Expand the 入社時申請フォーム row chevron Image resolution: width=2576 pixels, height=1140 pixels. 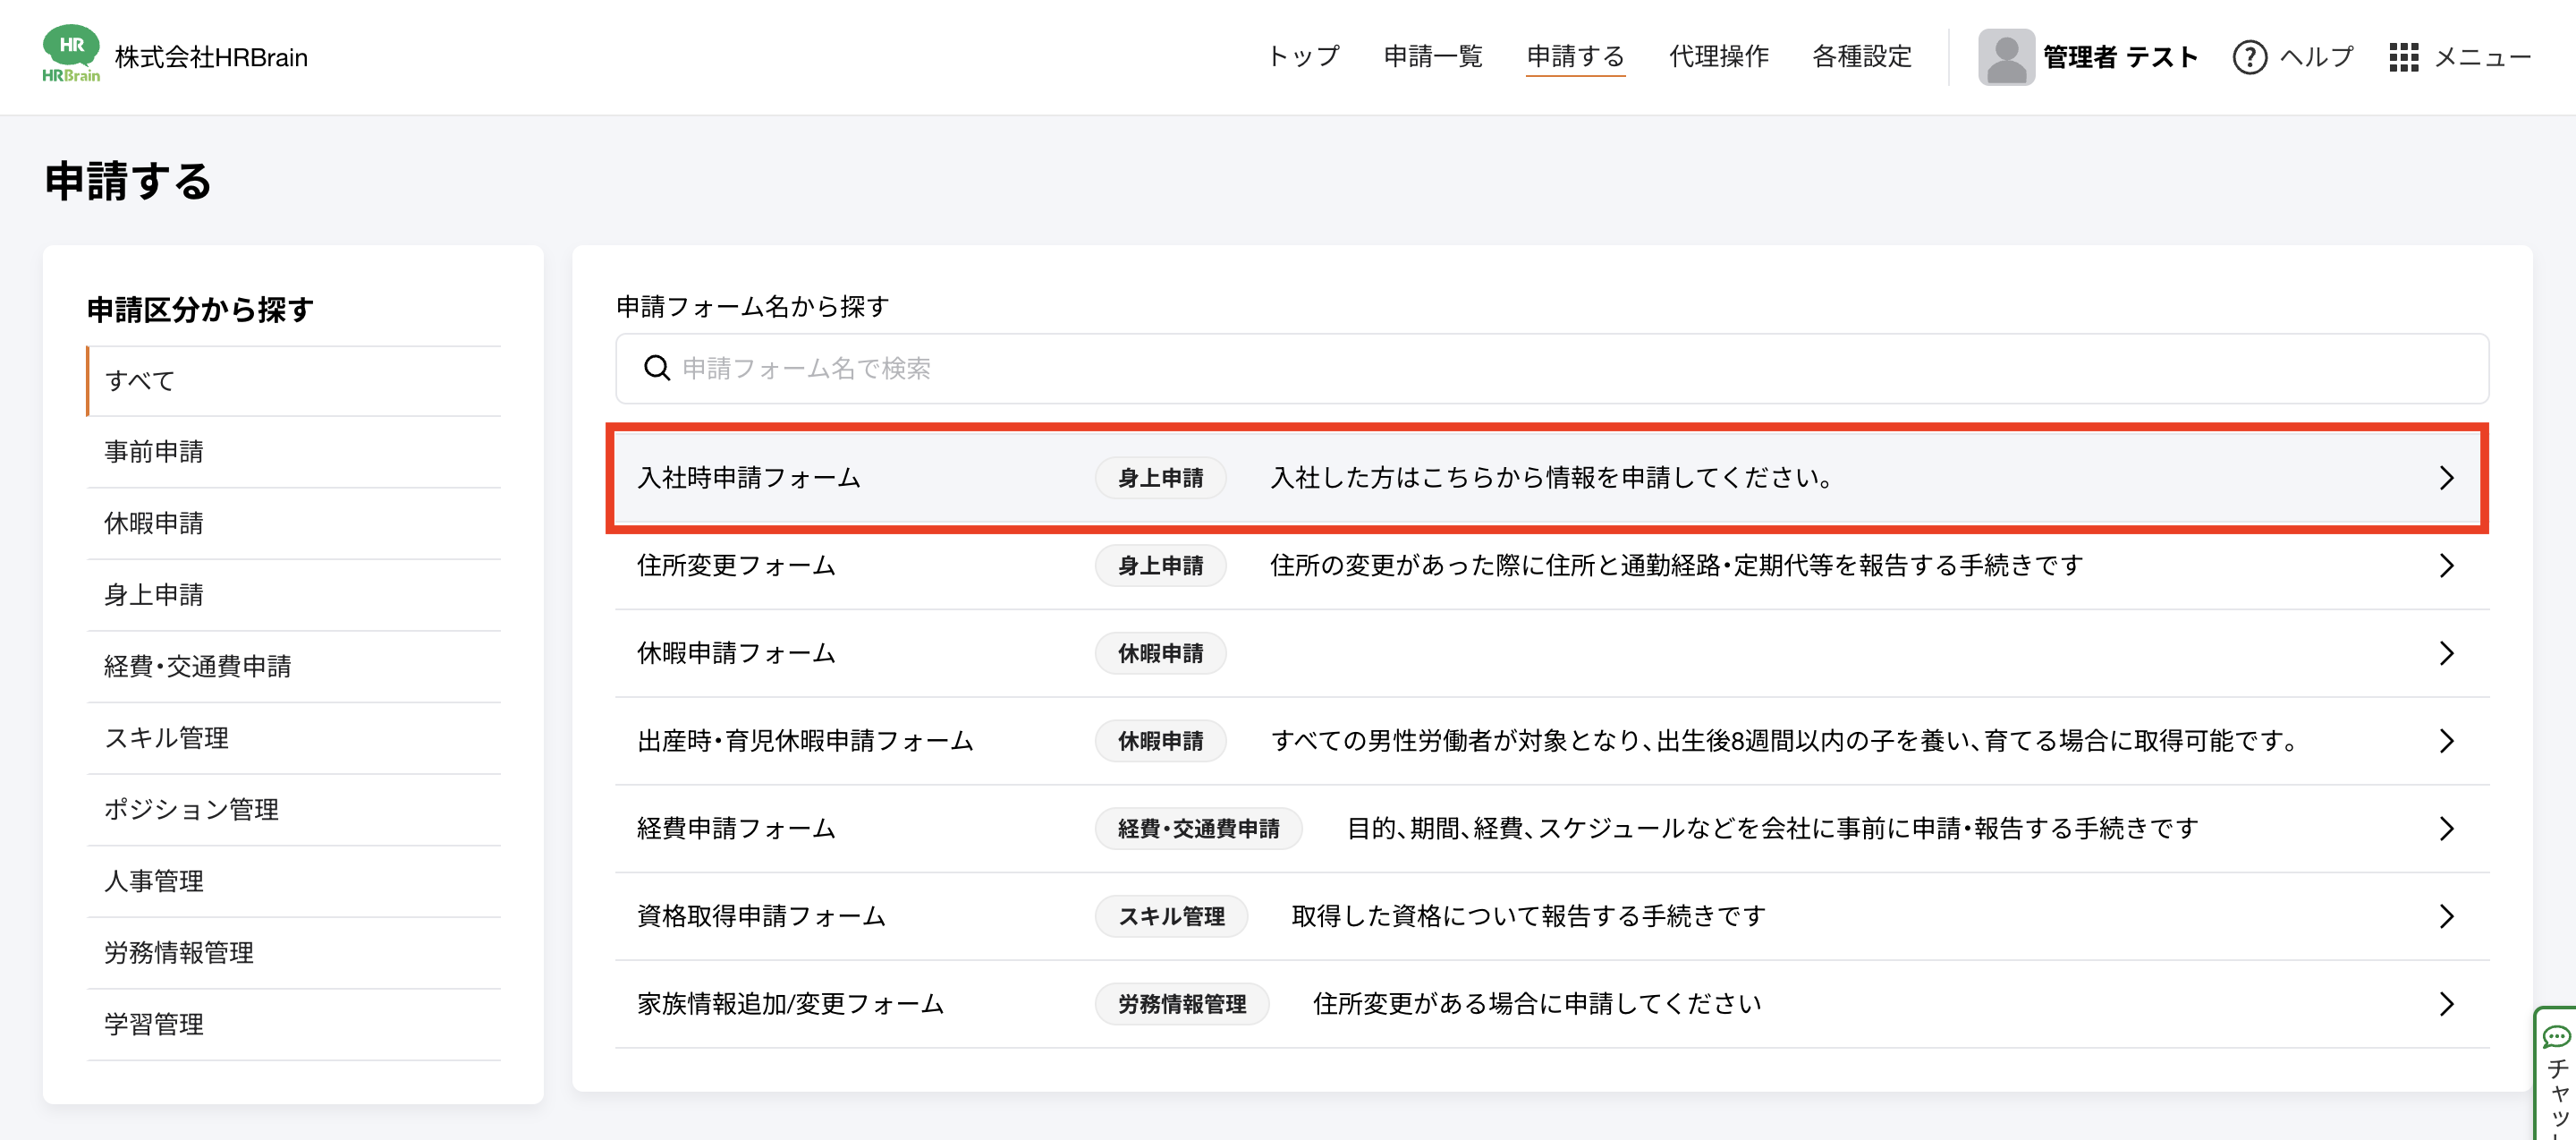2446,478
